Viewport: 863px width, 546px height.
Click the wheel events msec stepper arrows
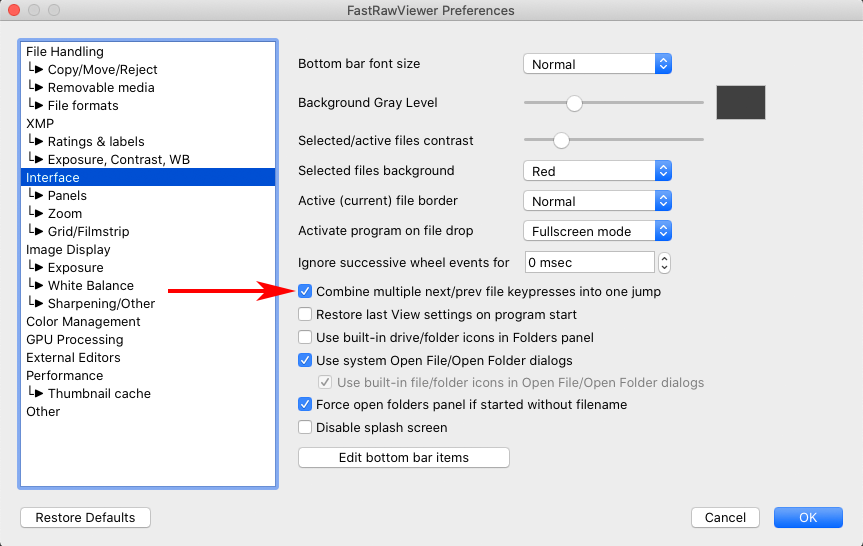(664, 263)
